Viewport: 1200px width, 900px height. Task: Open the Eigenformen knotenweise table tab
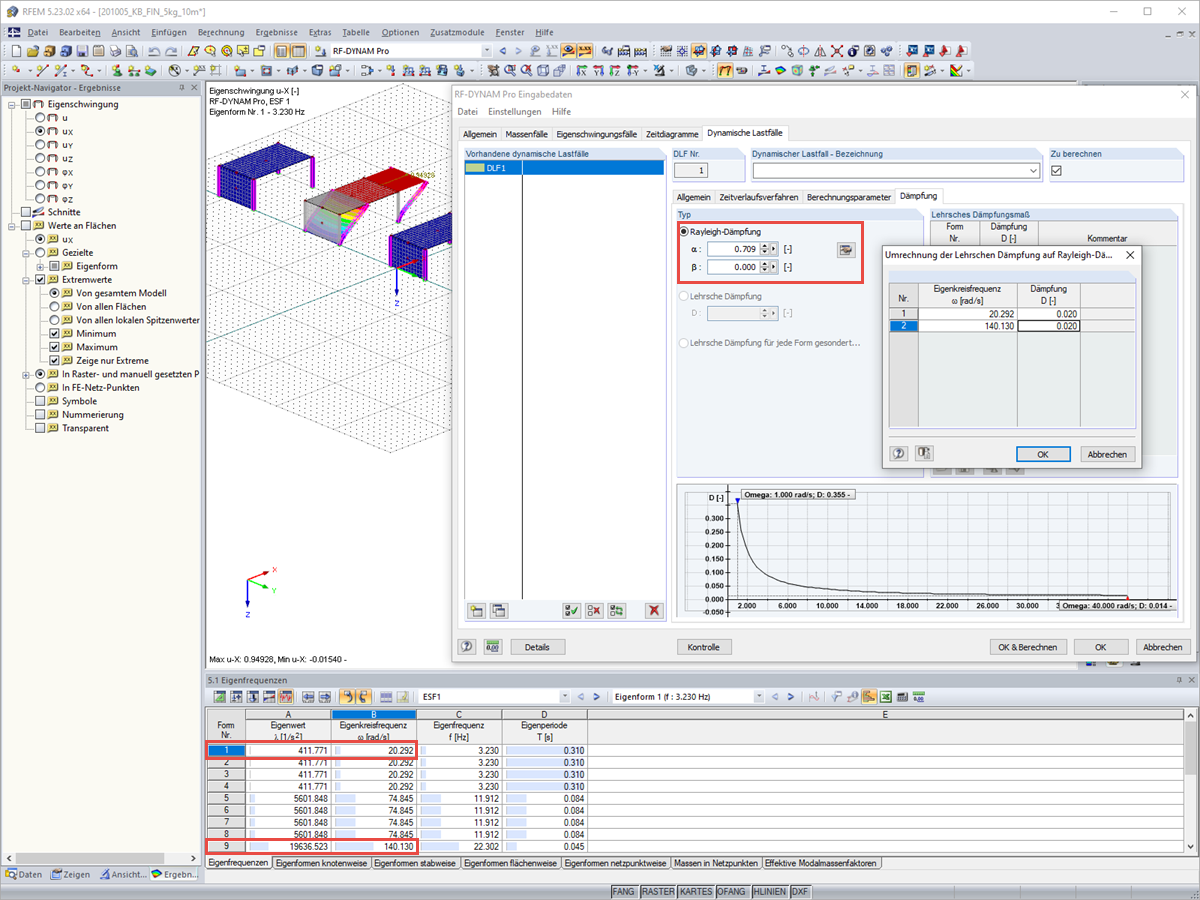(x=321, y=862)
